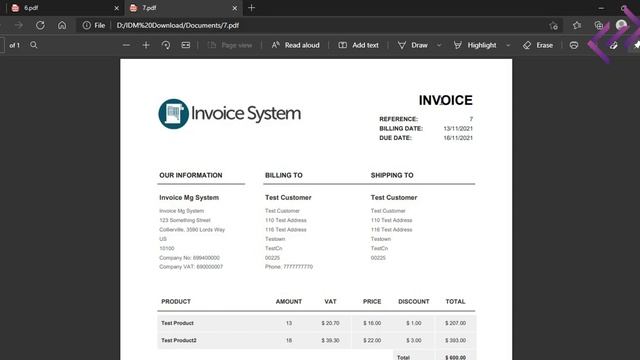Click the Invoice Mg System name

pos(189,198)
